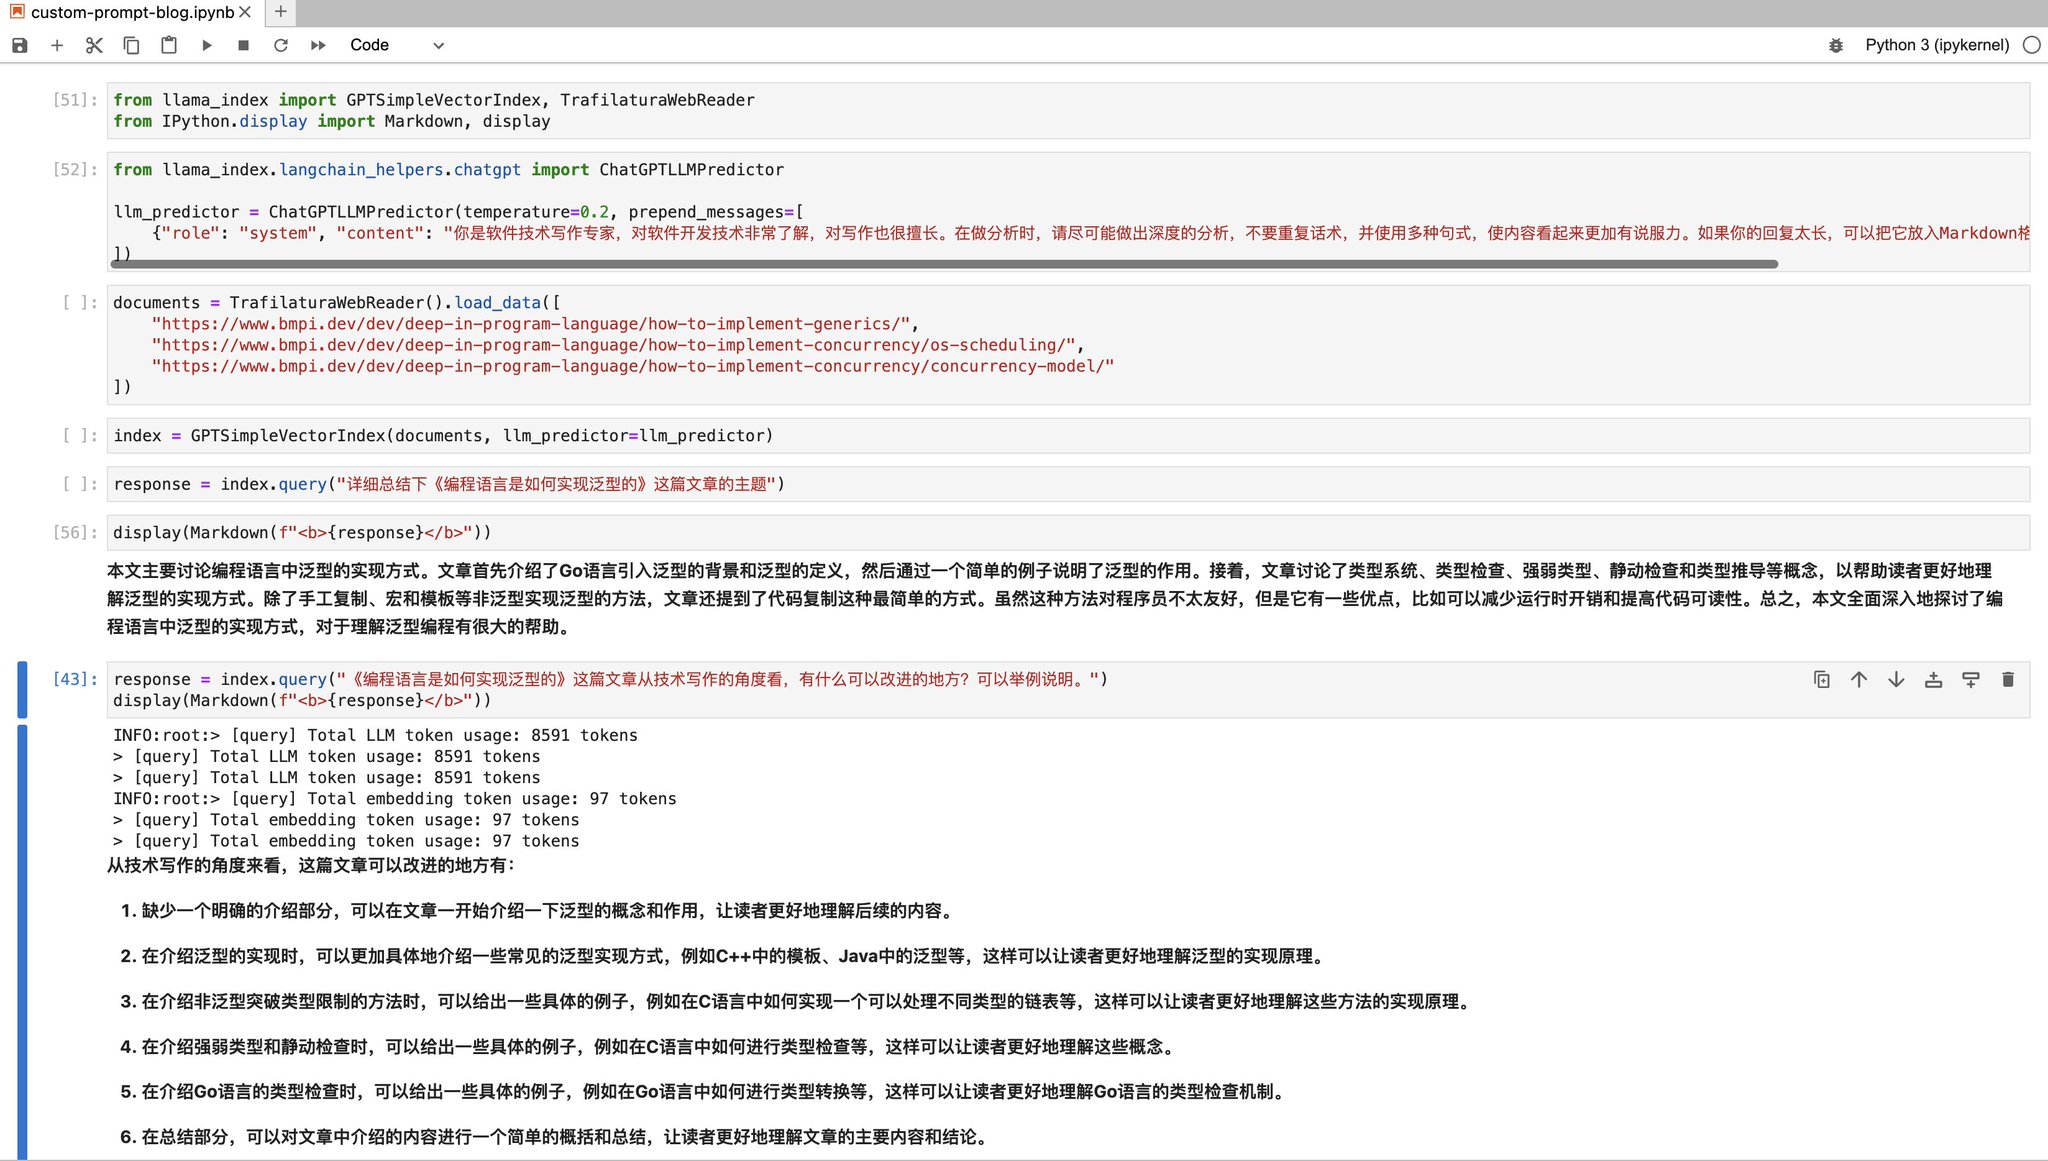Duplicate the active cell with the copy icon
The image size is (2048, 1161).
[x=1821, y=680]
